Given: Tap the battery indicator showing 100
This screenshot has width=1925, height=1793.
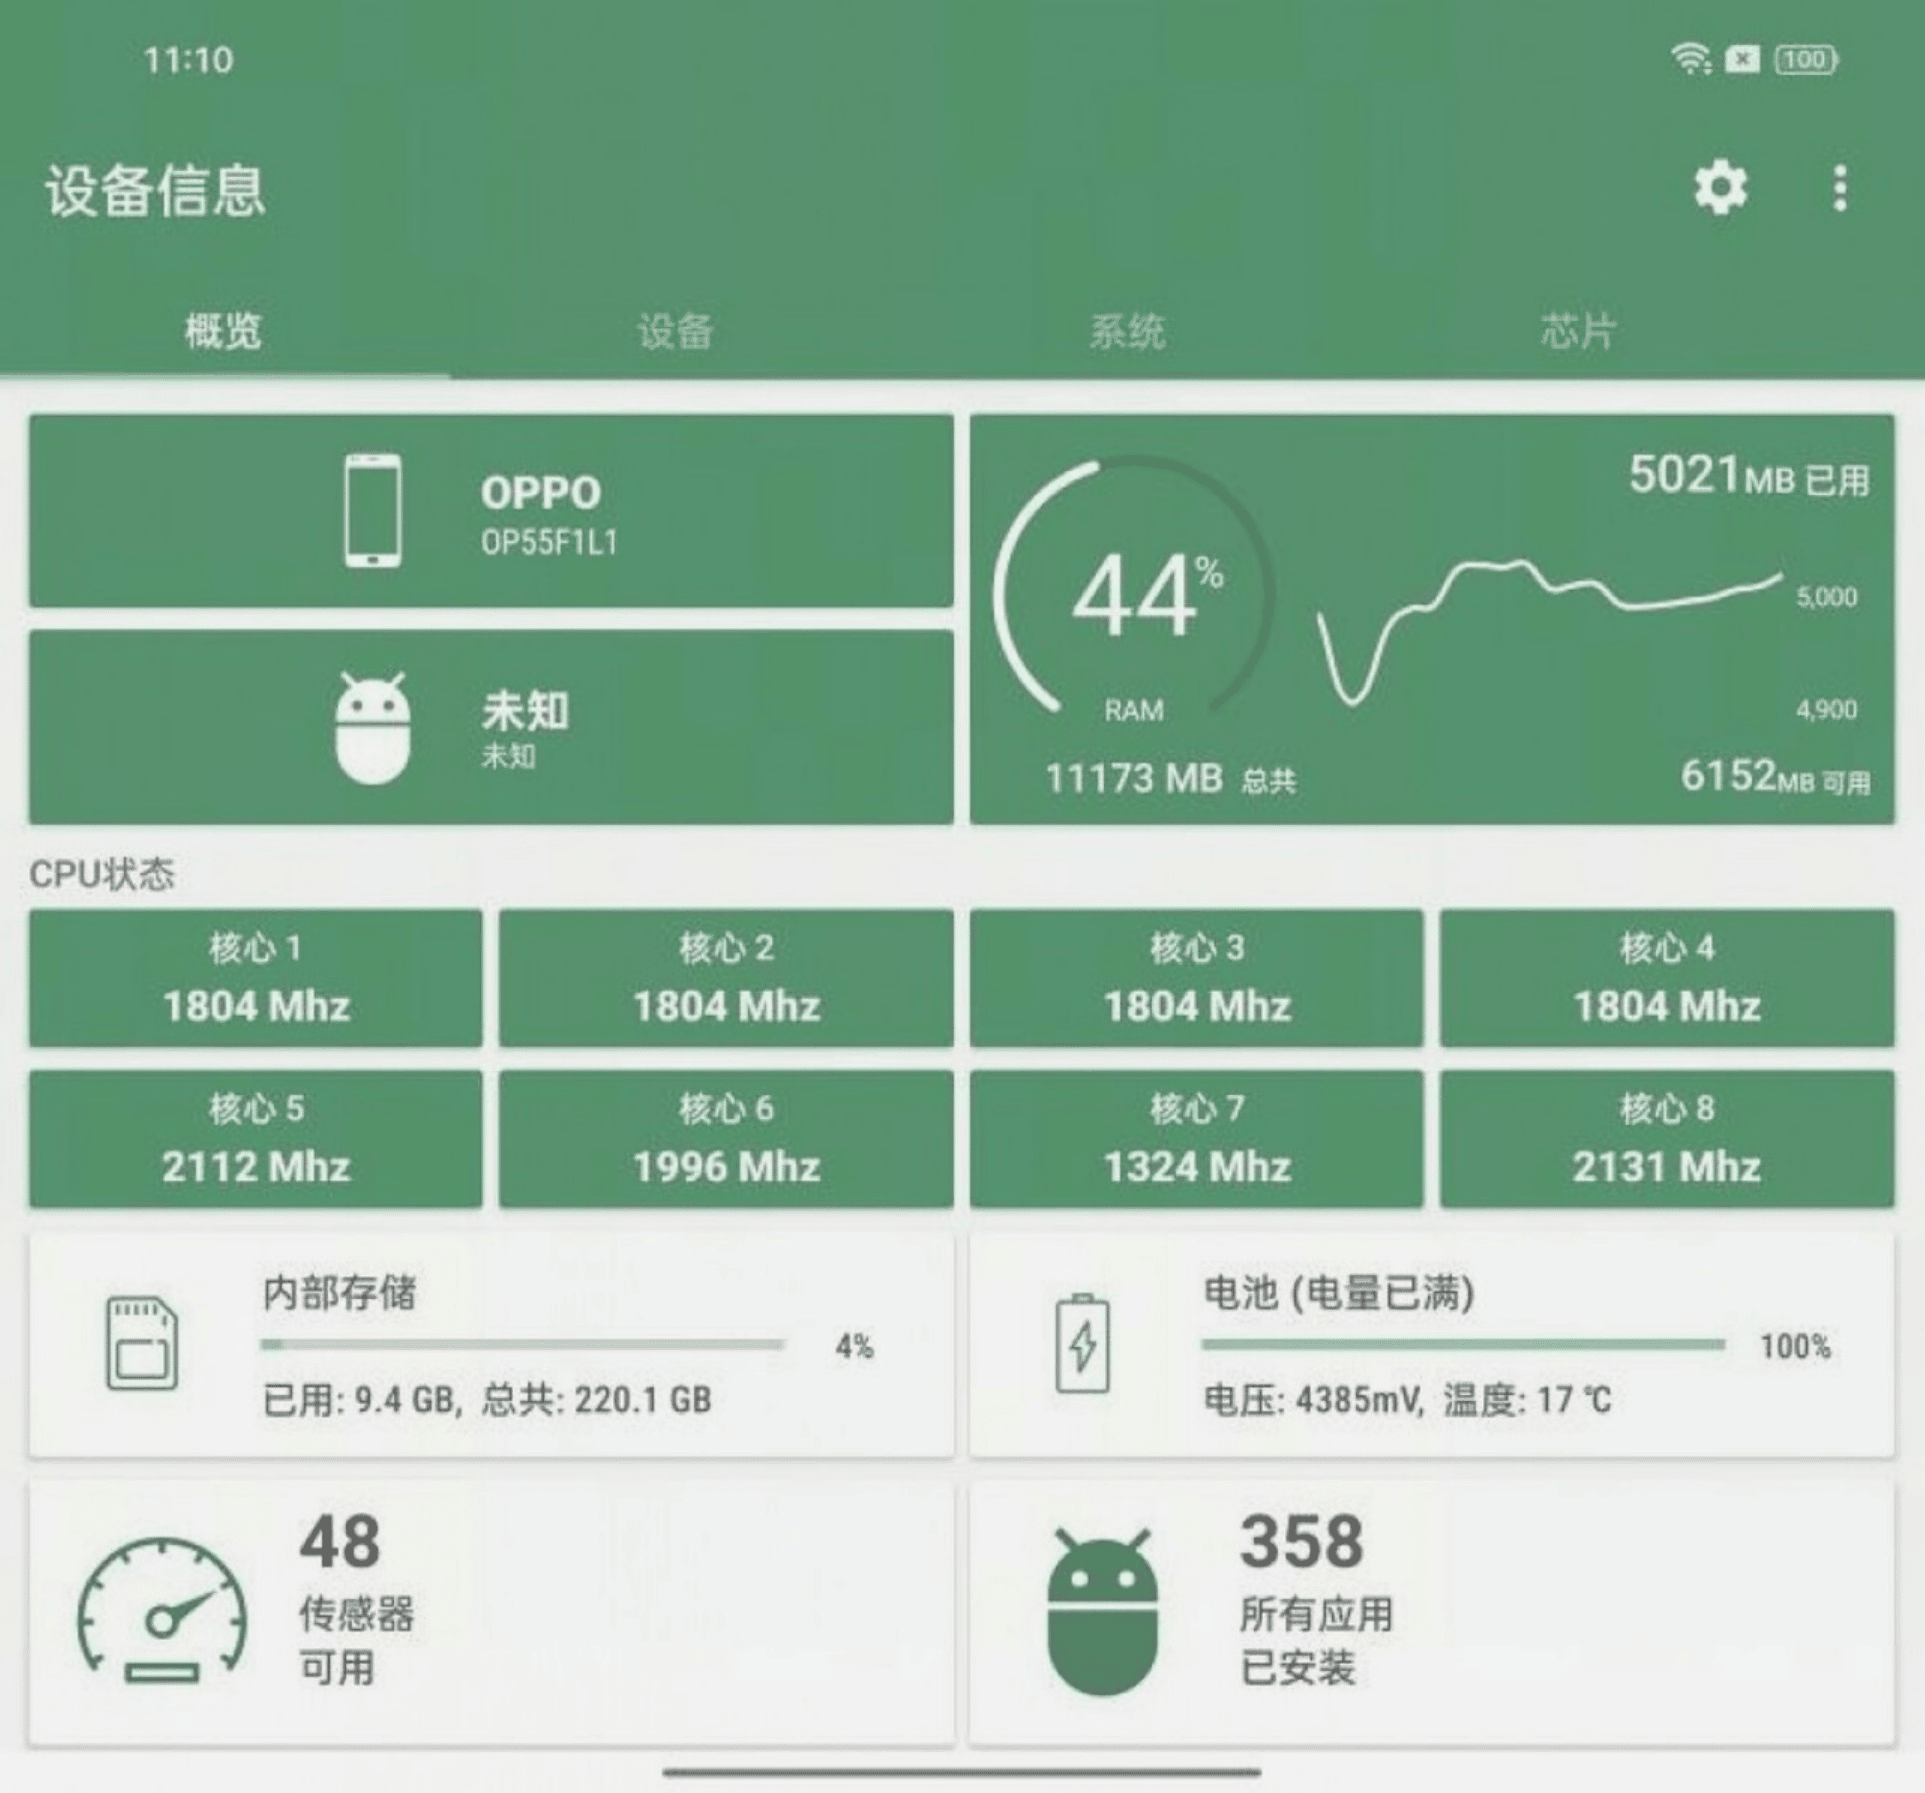Looking at the screenshot, I should [x=1806, y=60].
